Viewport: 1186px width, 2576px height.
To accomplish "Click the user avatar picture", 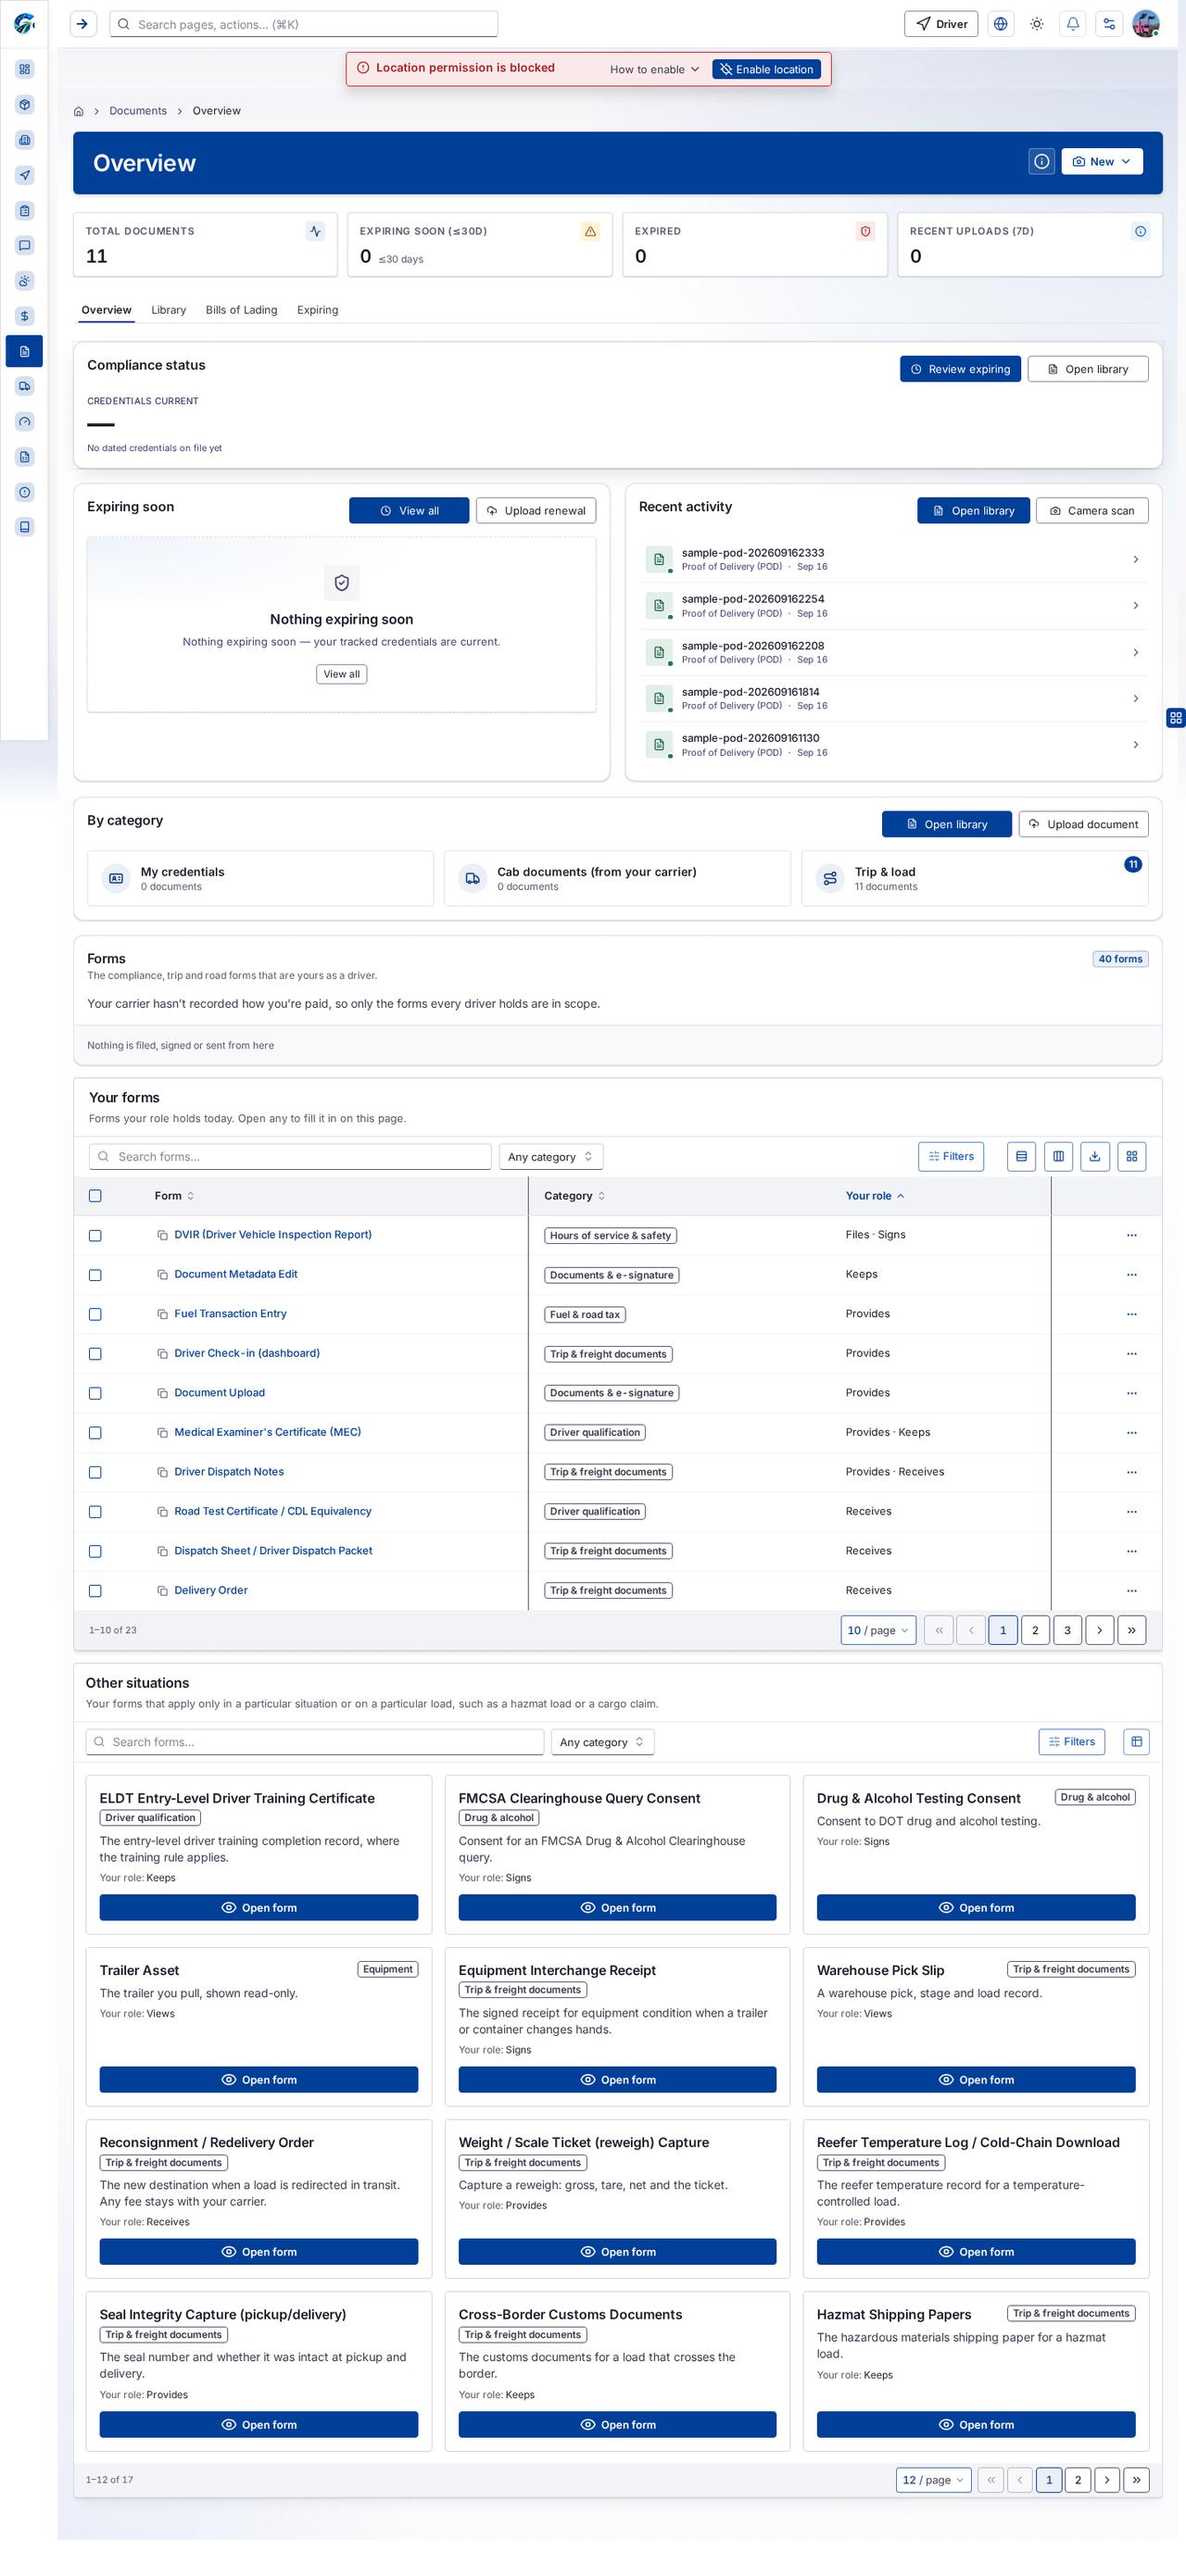I will [x=1145, y=24].
